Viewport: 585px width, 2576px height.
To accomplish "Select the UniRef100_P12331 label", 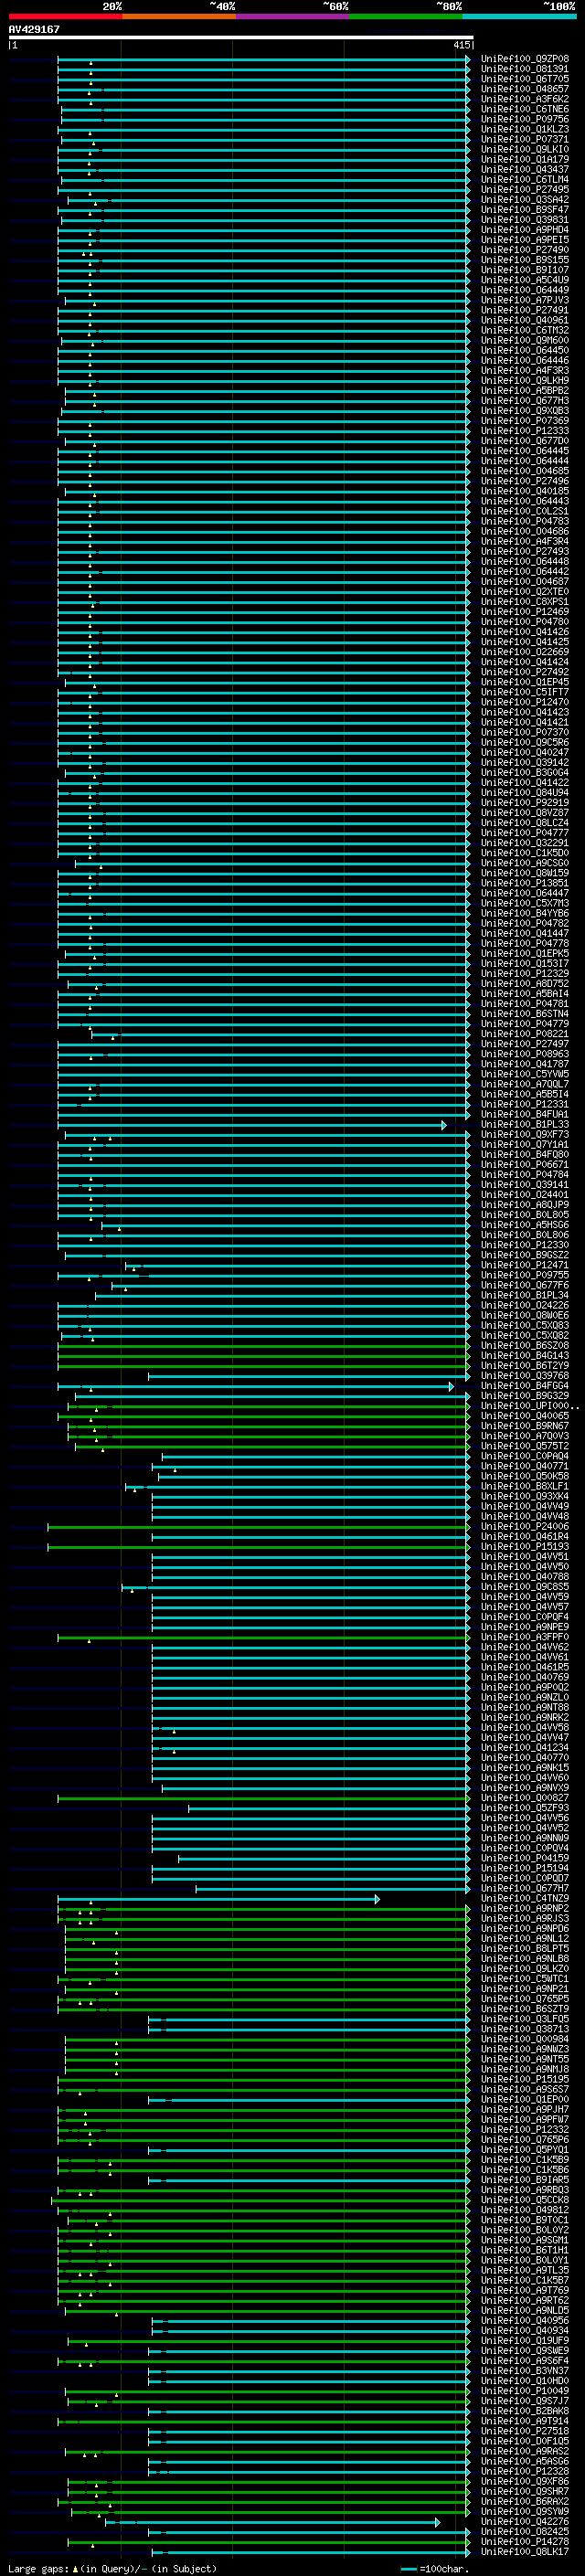I will point(524,1104).
